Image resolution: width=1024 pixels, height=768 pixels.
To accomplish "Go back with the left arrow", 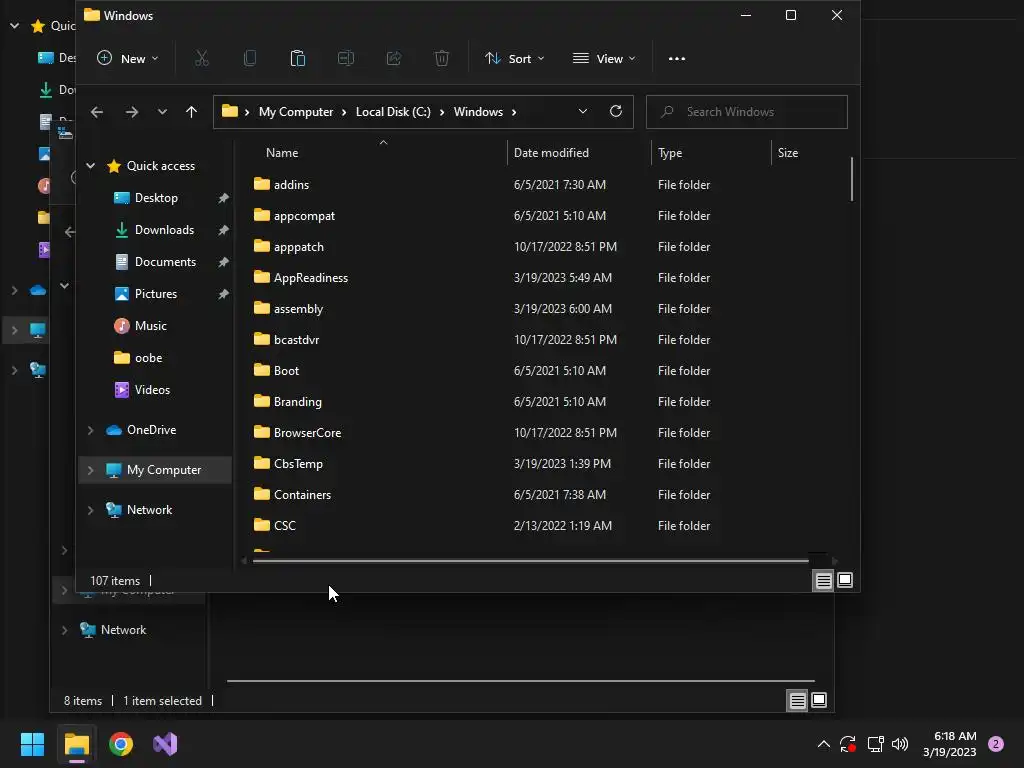I will click(x=97, y=112).
